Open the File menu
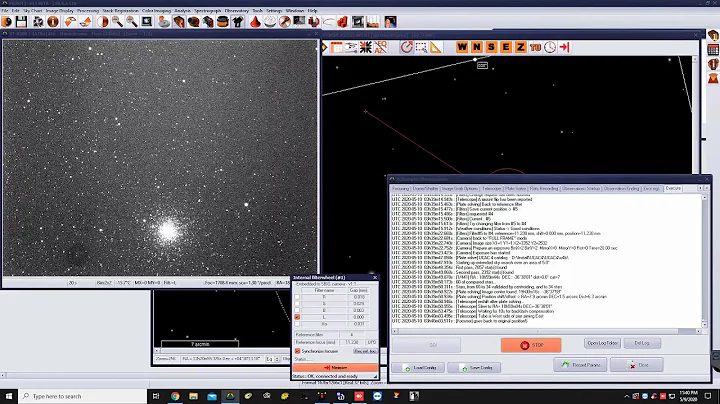 tap(5, 11)
